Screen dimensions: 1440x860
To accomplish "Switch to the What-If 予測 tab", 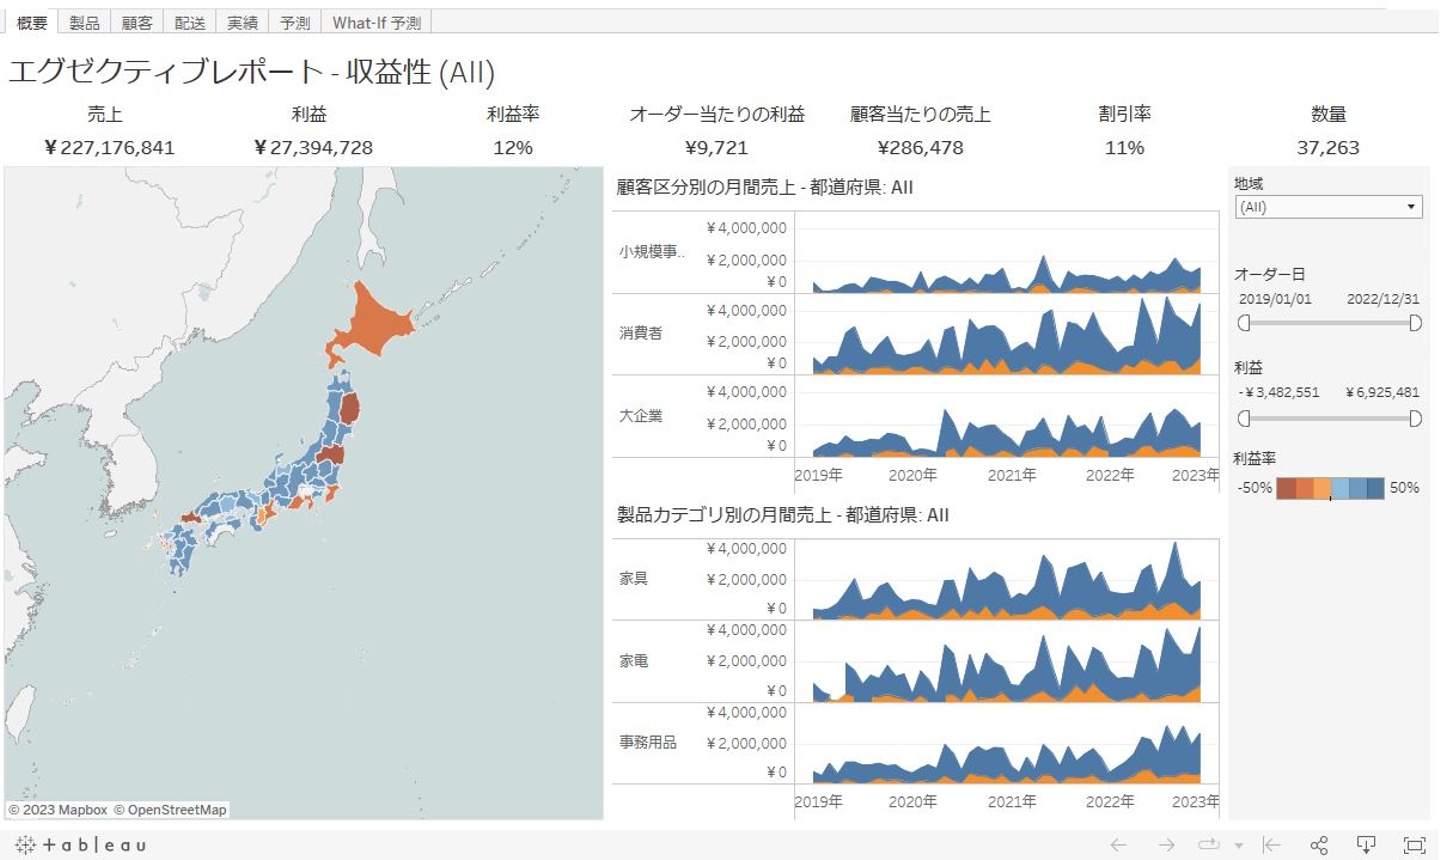I will coord(376,22).
